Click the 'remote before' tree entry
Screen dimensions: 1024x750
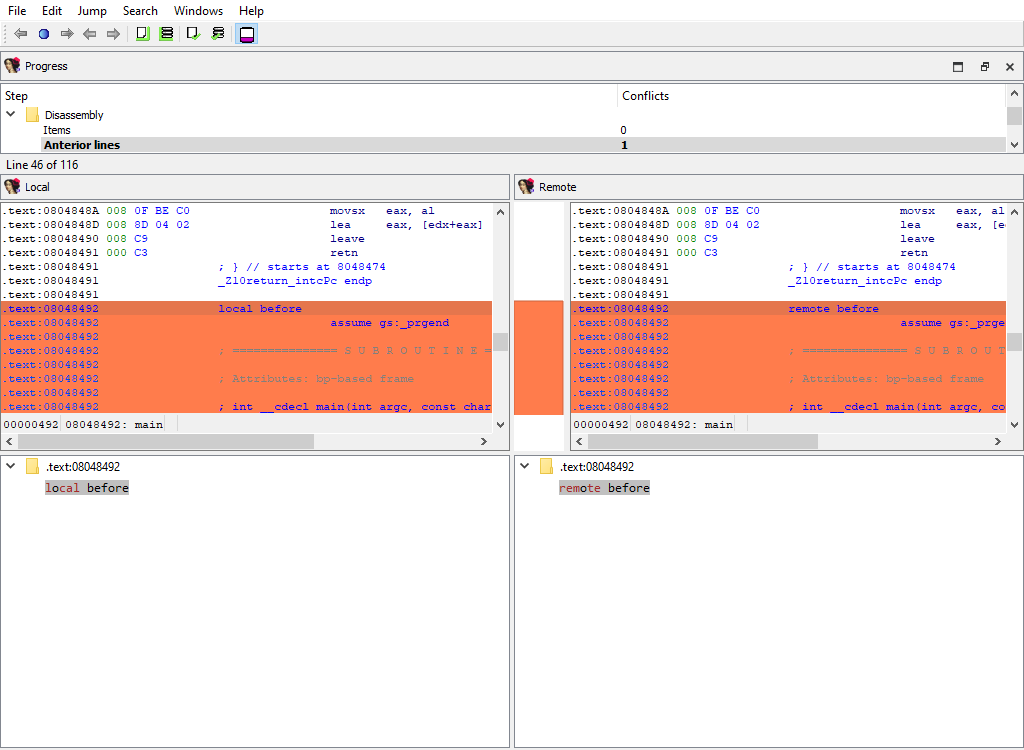coord(604,488)
